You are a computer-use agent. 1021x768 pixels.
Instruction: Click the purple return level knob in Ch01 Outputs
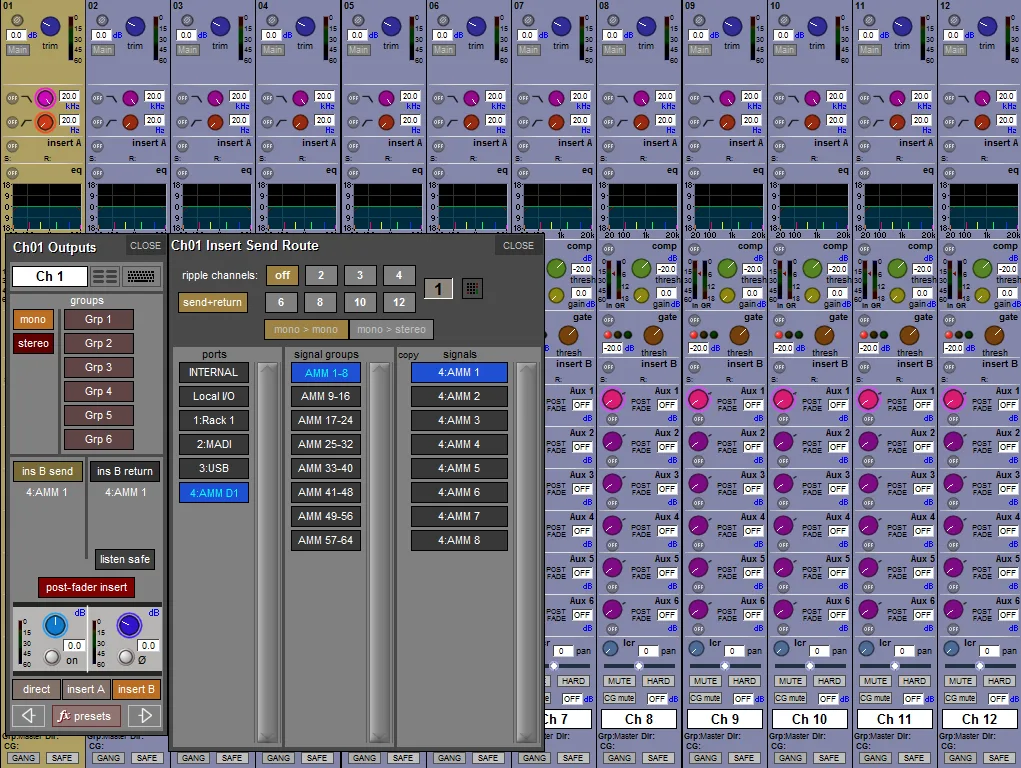pyautogui.click(x=129, y=625)
